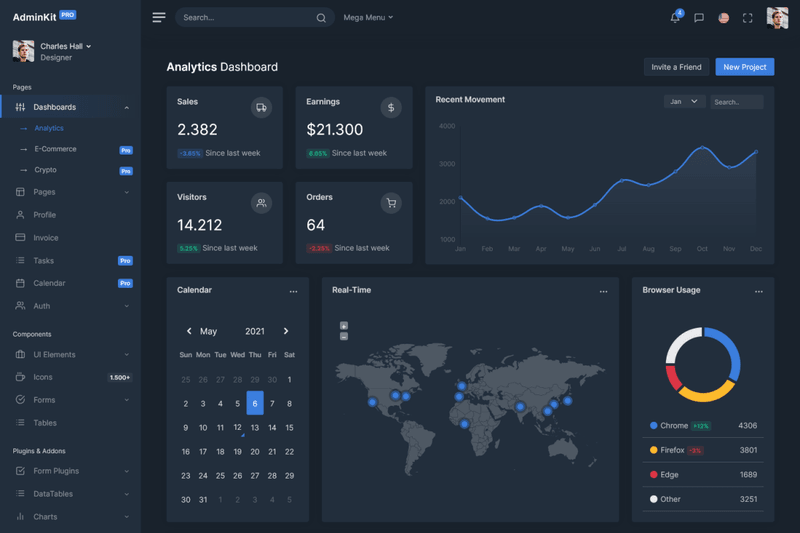Open the messages chat icon
800x533 pixels.
(x=699, y=18)
